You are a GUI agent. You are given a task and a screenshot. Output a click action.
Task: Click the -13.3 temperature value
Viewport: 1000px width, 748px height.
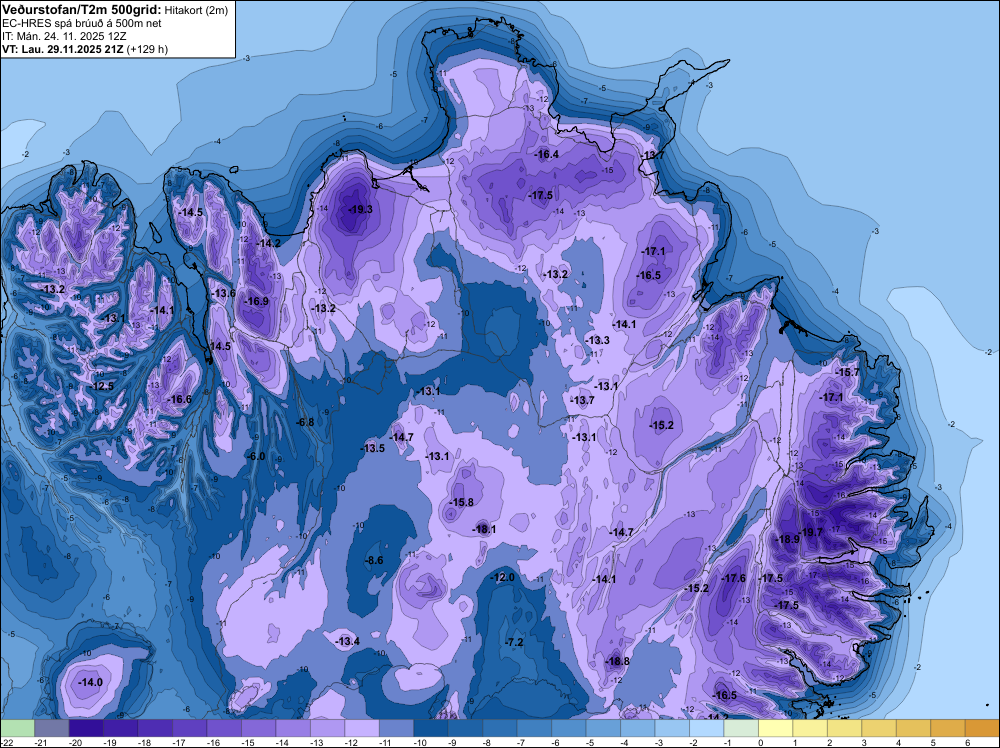[x=598, y=341]
